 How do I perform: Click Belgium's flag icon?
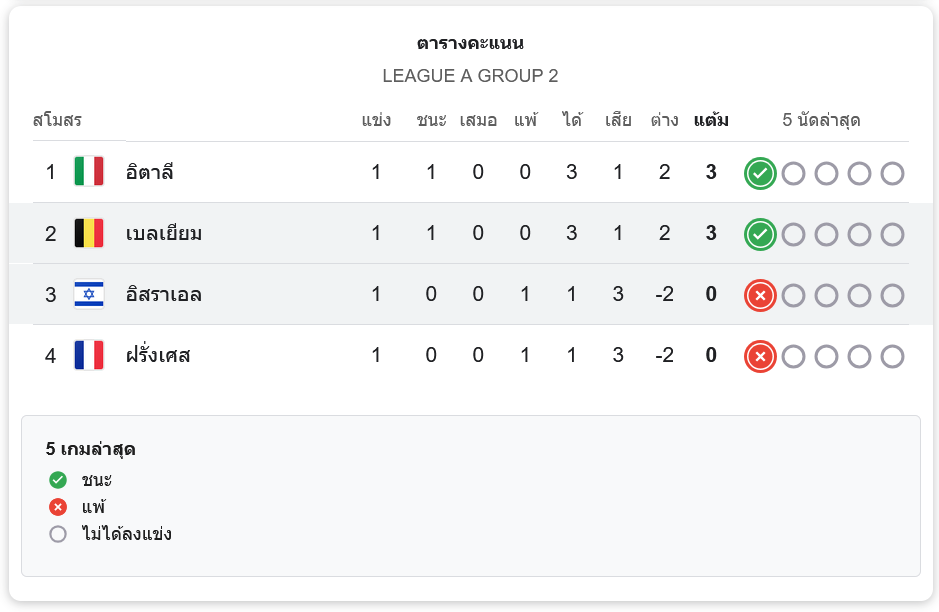tap(89, 234)
